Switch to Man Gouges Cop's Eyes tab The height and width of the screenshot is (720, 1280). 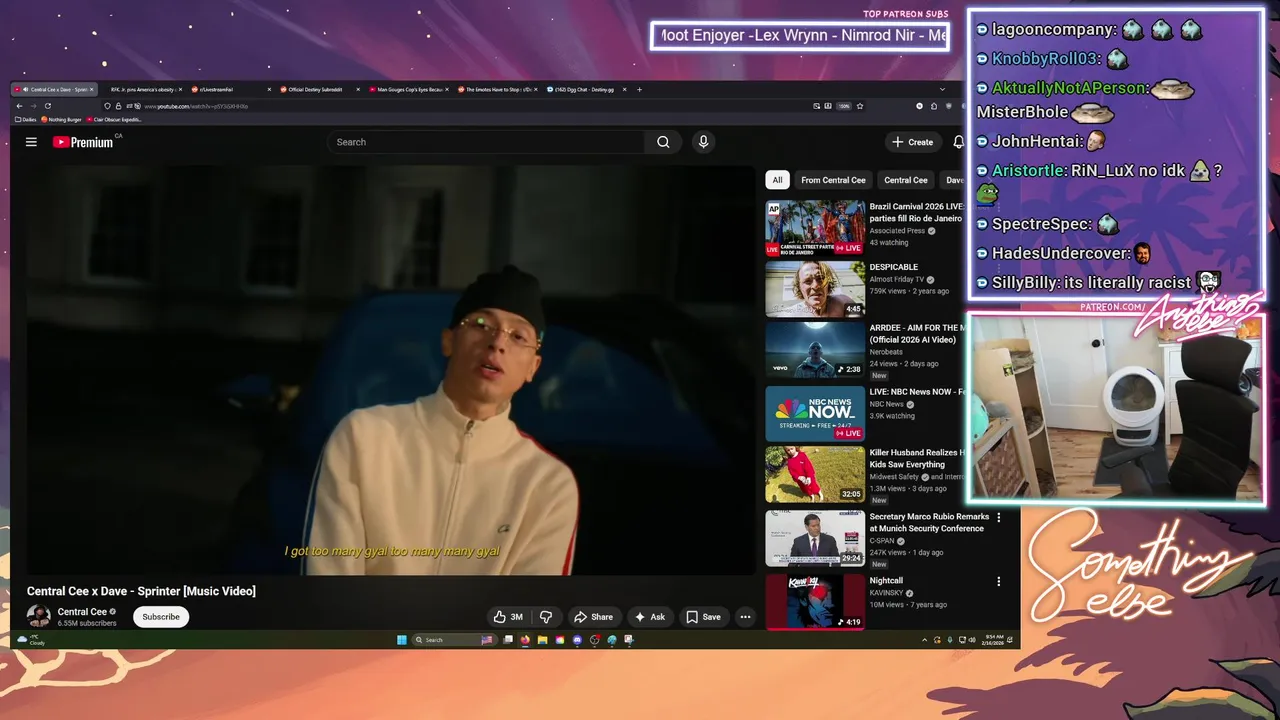tap(407, 89)
